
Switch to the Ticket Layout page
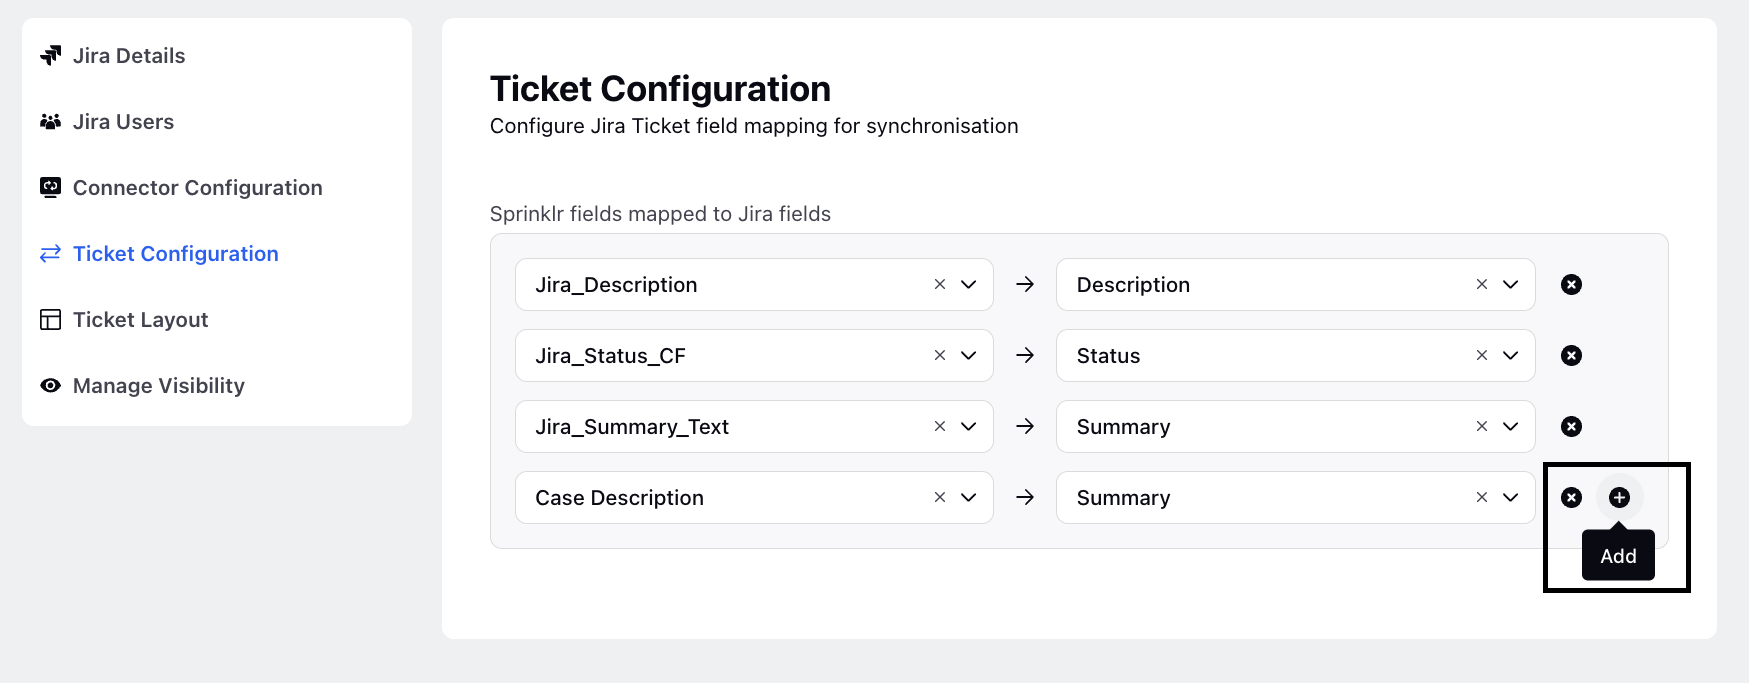[x=123, y=320]
